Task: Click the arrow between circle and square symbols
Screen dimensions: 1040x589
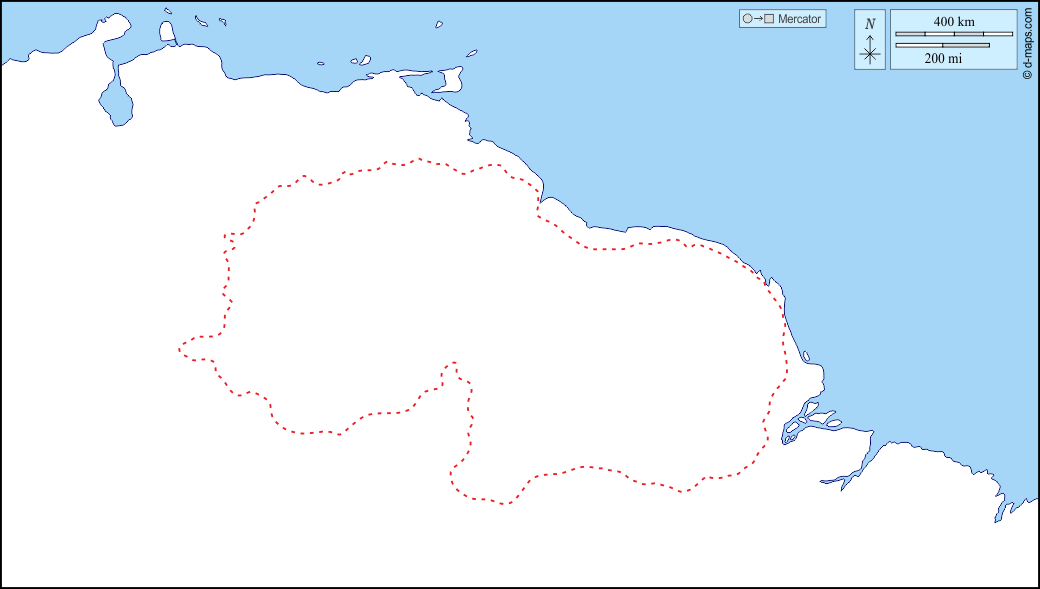Action: point(760,18)
